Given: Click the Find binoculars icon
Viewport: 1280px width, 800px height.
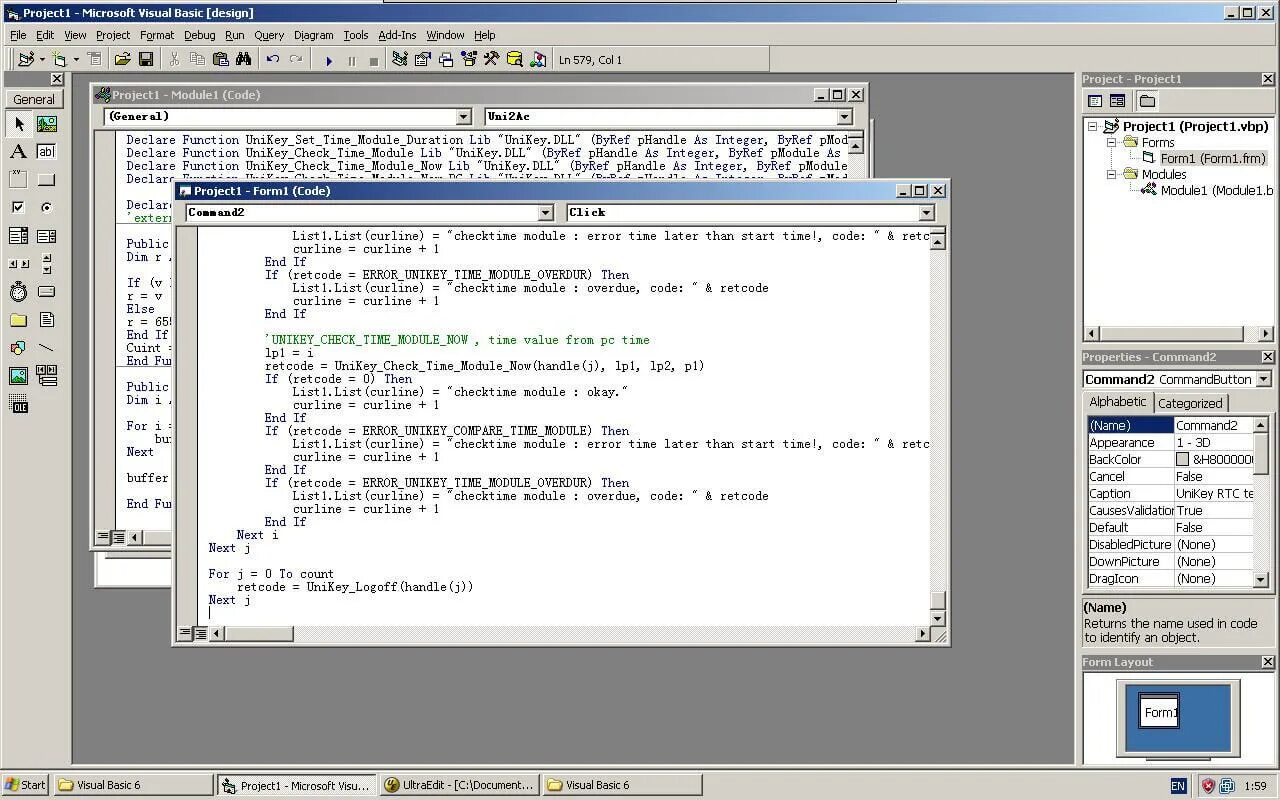Looking at the screenshot, I should [x=243, y=60].
